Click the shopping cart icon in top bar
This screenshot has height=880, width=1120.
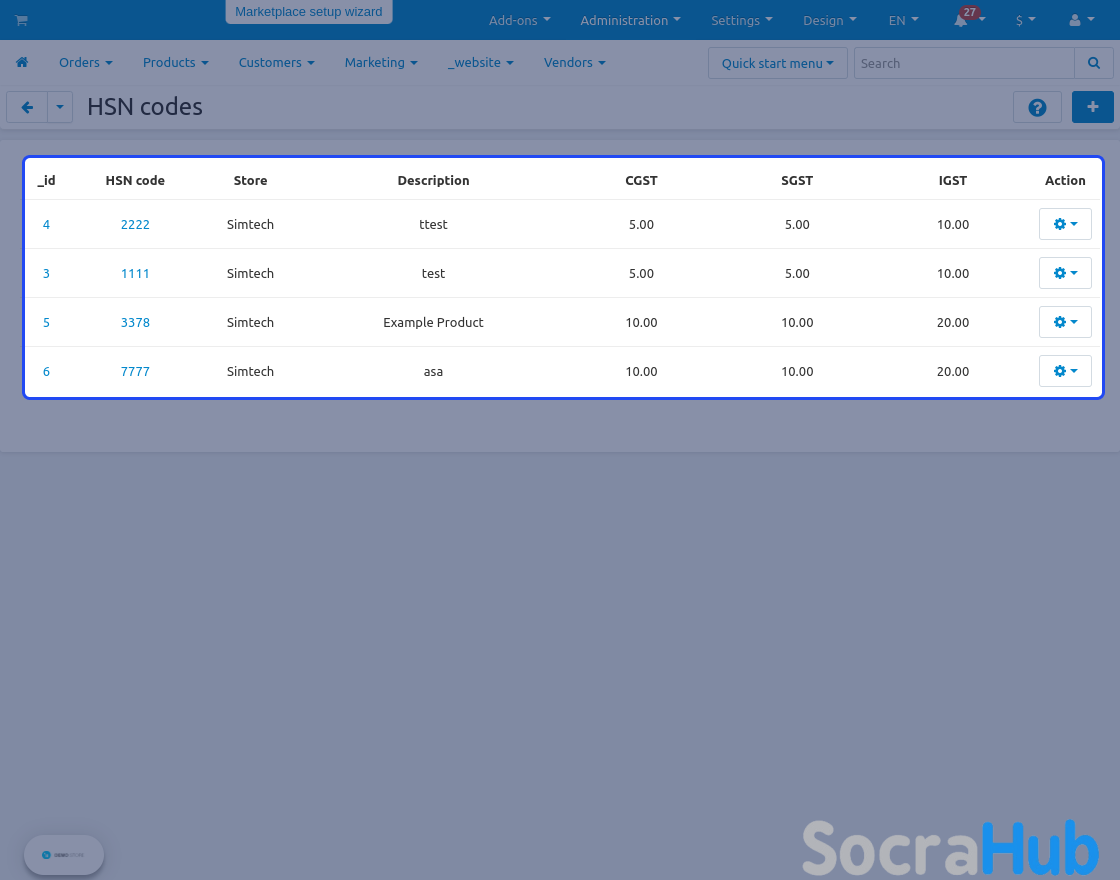[21, 20]
